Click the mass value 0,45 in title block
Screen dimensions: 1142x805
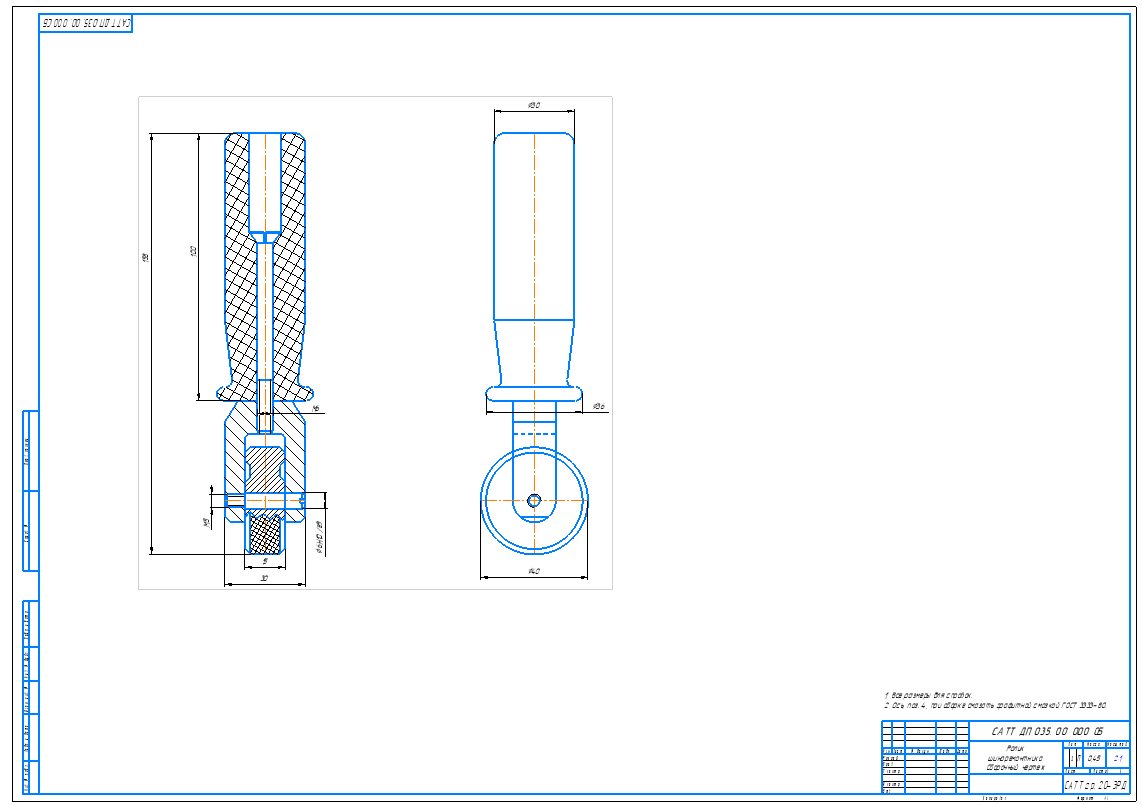1093,758
